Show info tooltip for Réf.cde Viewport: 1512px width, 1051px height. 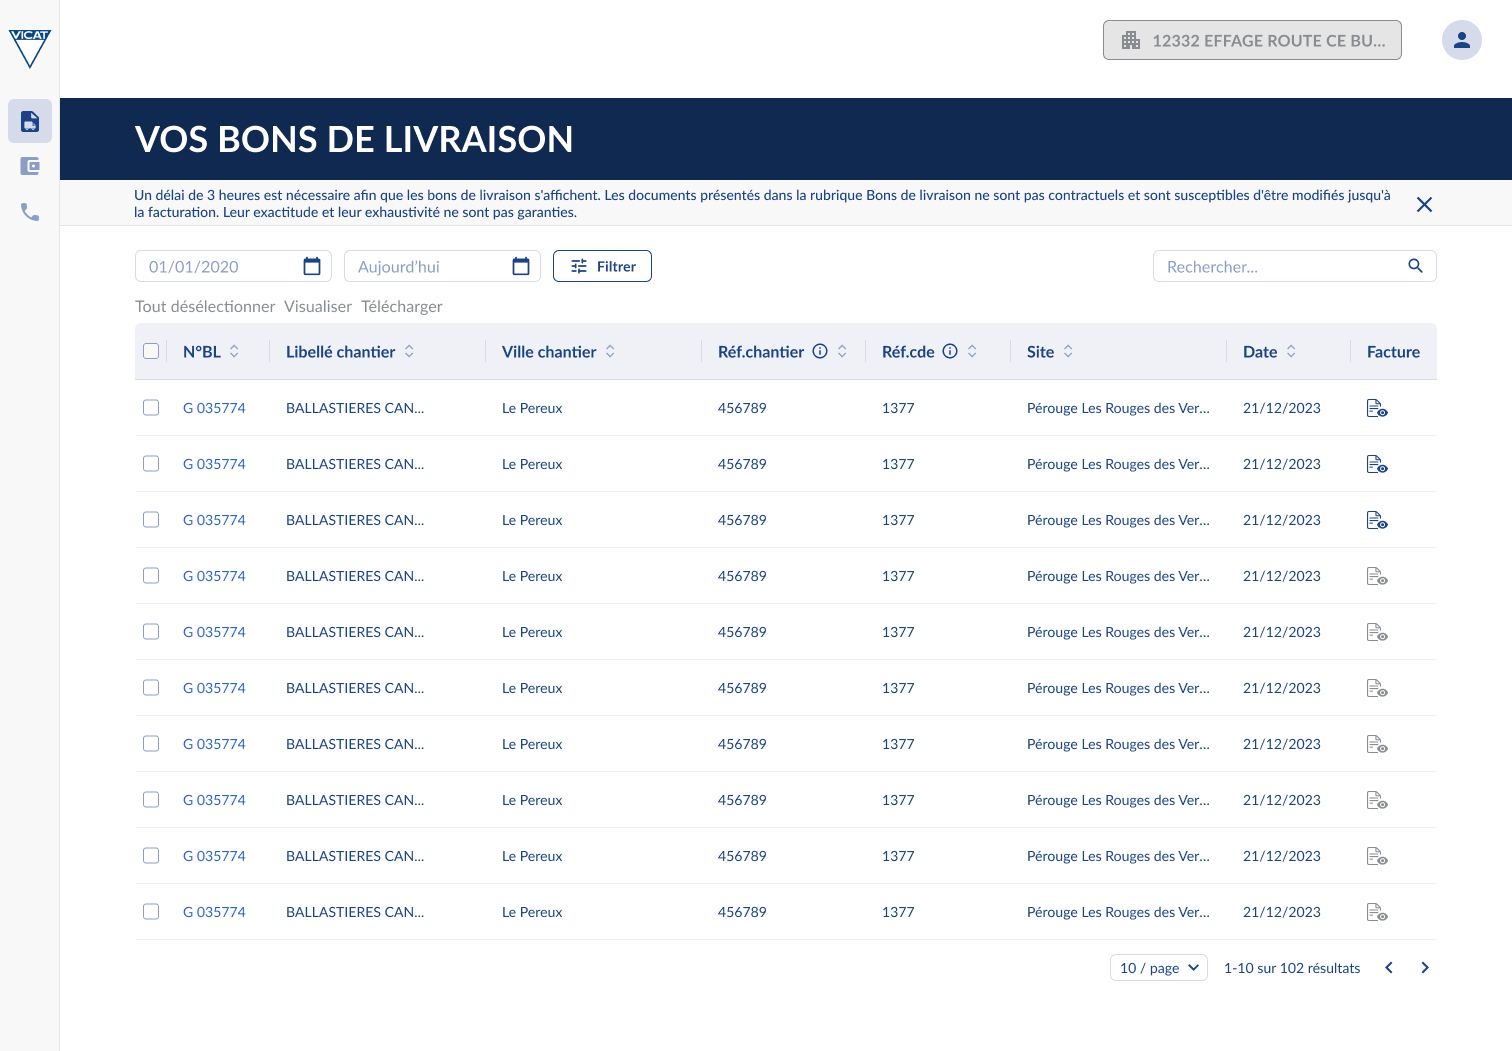(x=950, y=351)
